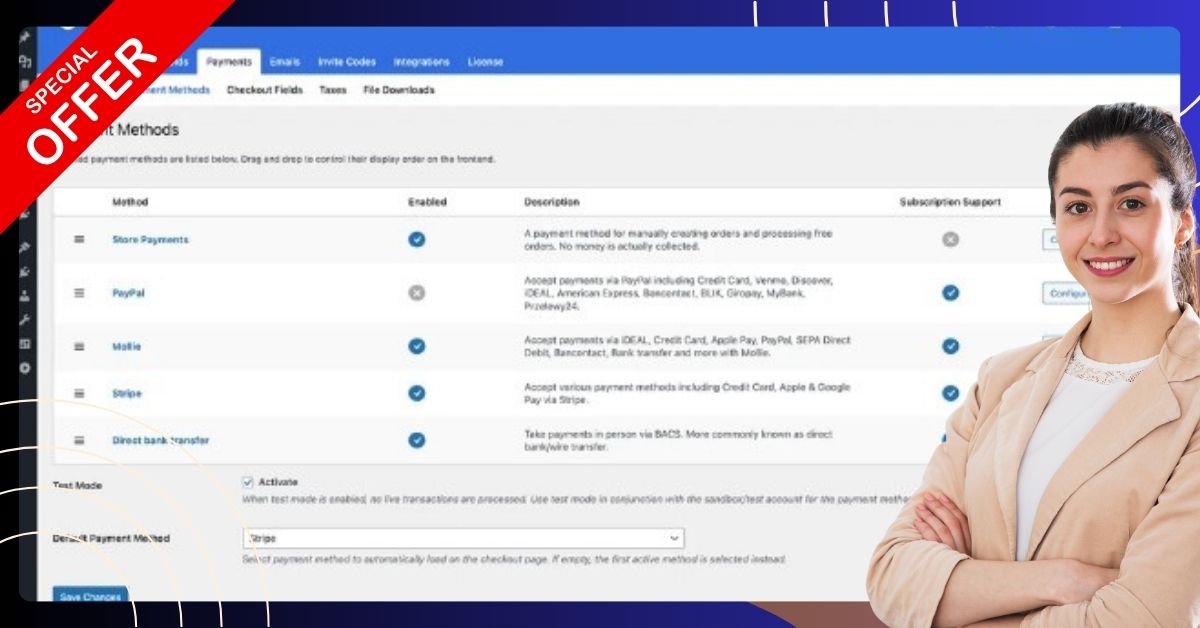Open the Default Payment Method dropdown
Image resolution: width=1200 pixels, height=628 pixels.
[x=464, y=538]
